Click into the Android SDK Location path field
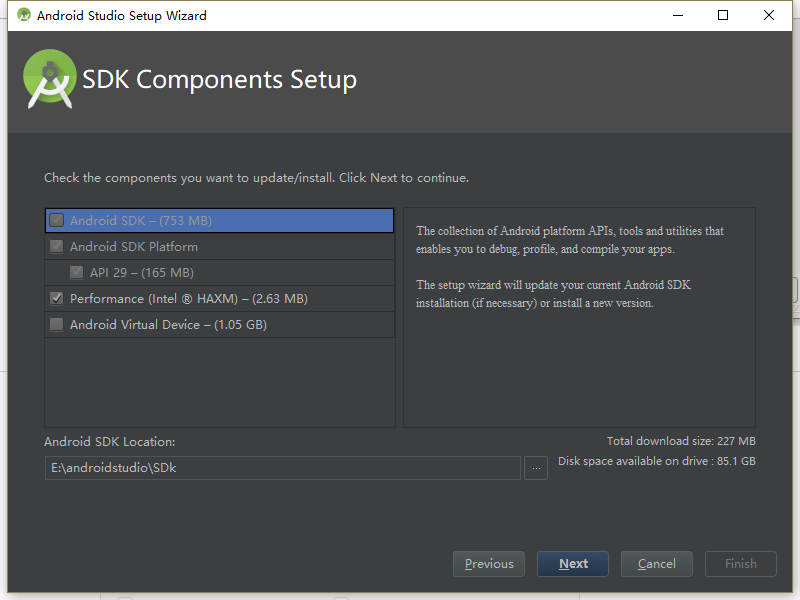 [x=283, y=468]
